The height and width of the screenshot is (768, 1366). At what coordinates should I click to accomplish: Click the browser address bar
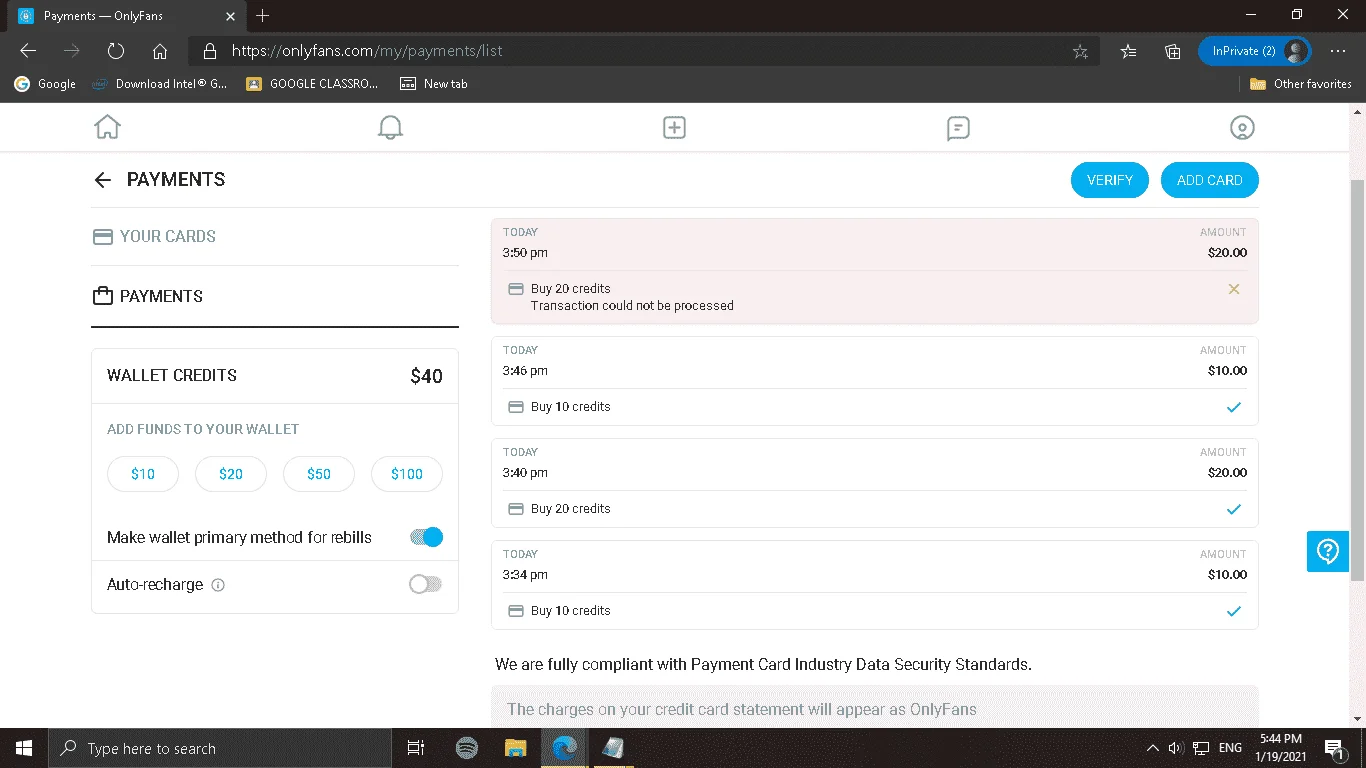coord(640,51)
